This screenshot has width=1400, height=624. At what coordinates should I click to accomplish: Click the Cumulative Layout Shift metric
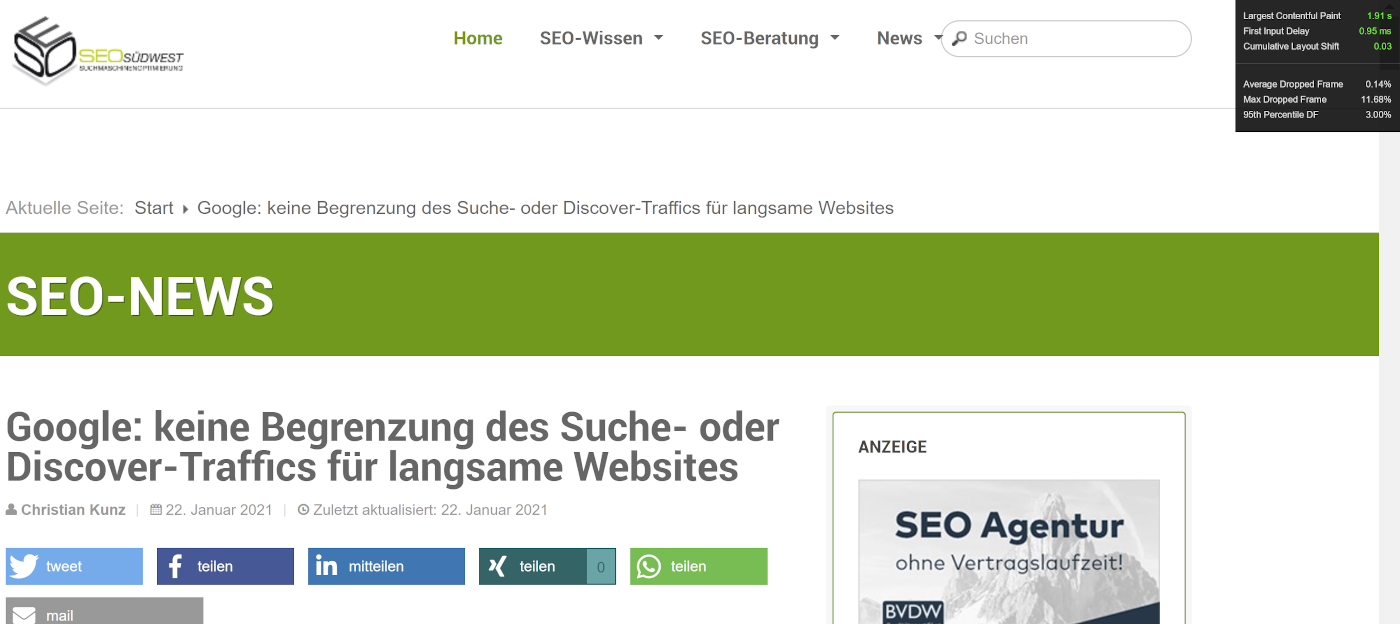1317,46
